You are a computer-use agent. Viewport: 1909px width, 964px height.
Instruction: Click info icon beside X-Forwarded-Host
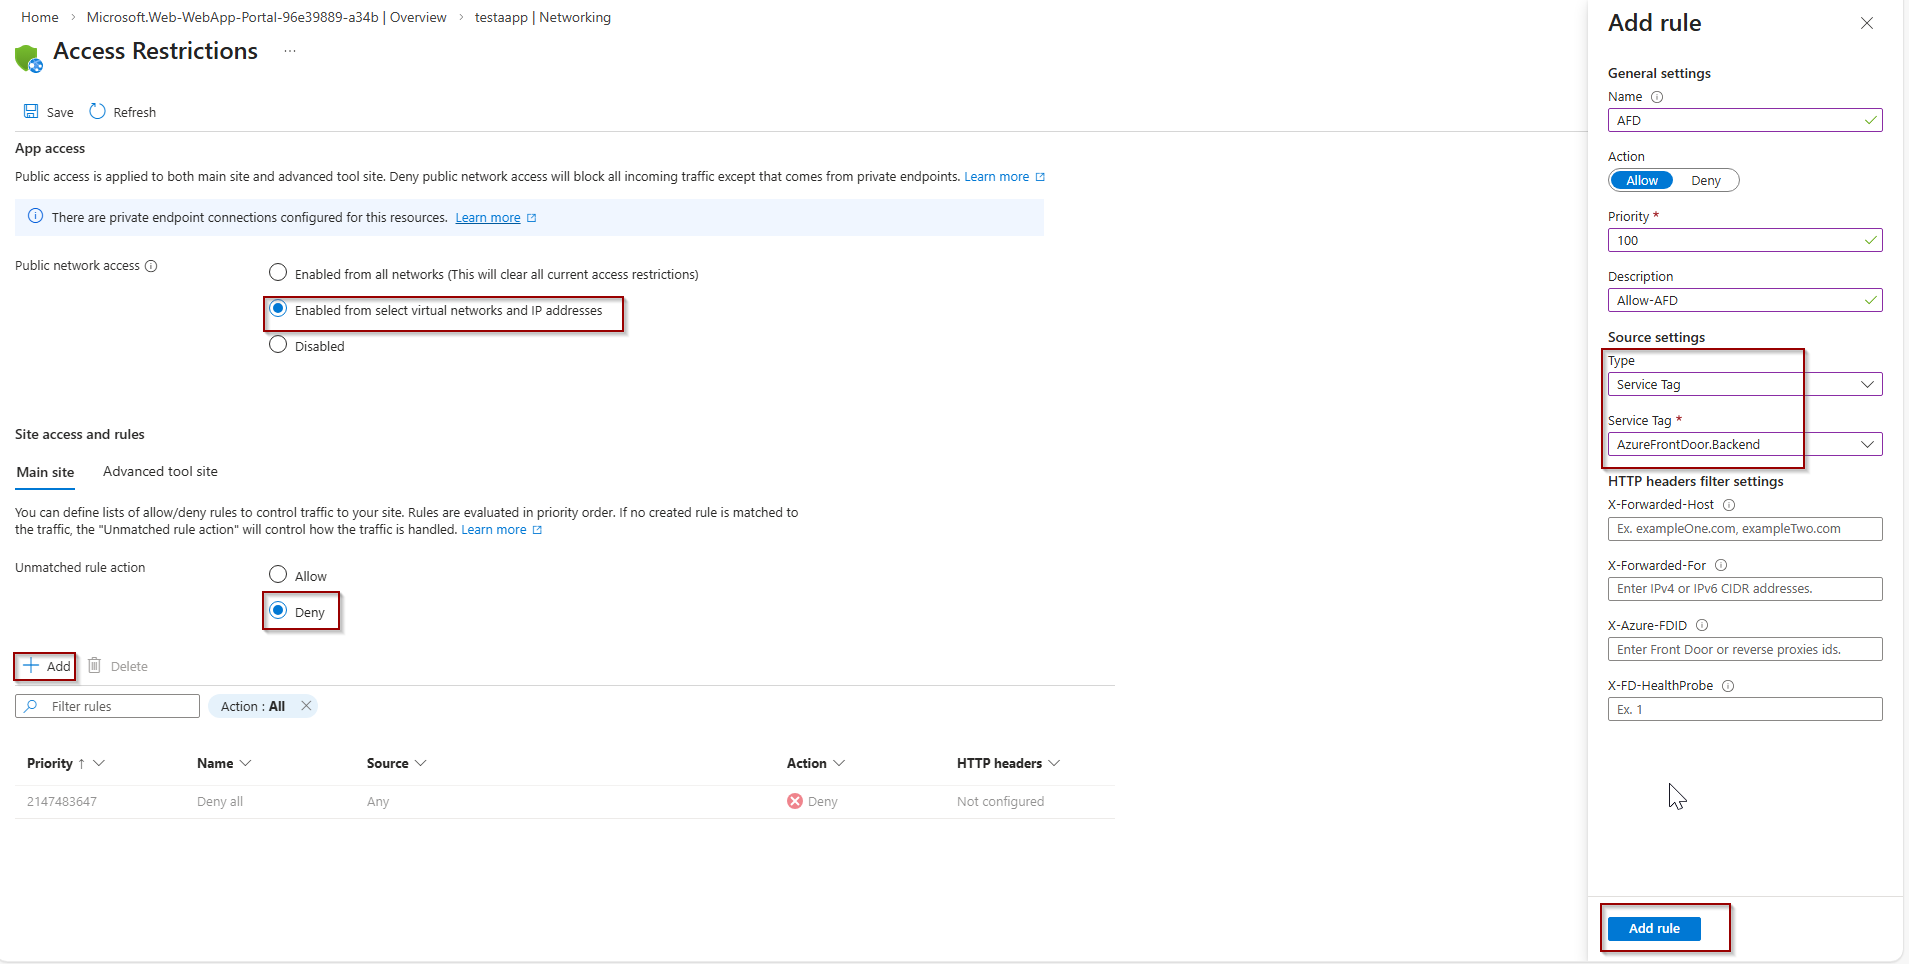(1729, 505)
